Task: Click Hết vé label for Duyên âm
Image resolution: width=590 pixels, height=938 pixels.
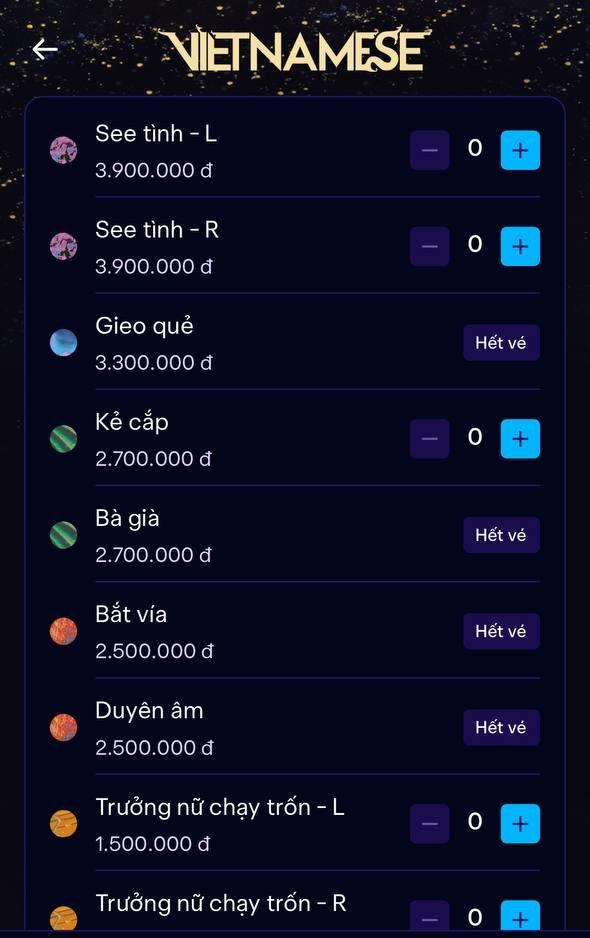Action: click(x=501, y=727)
